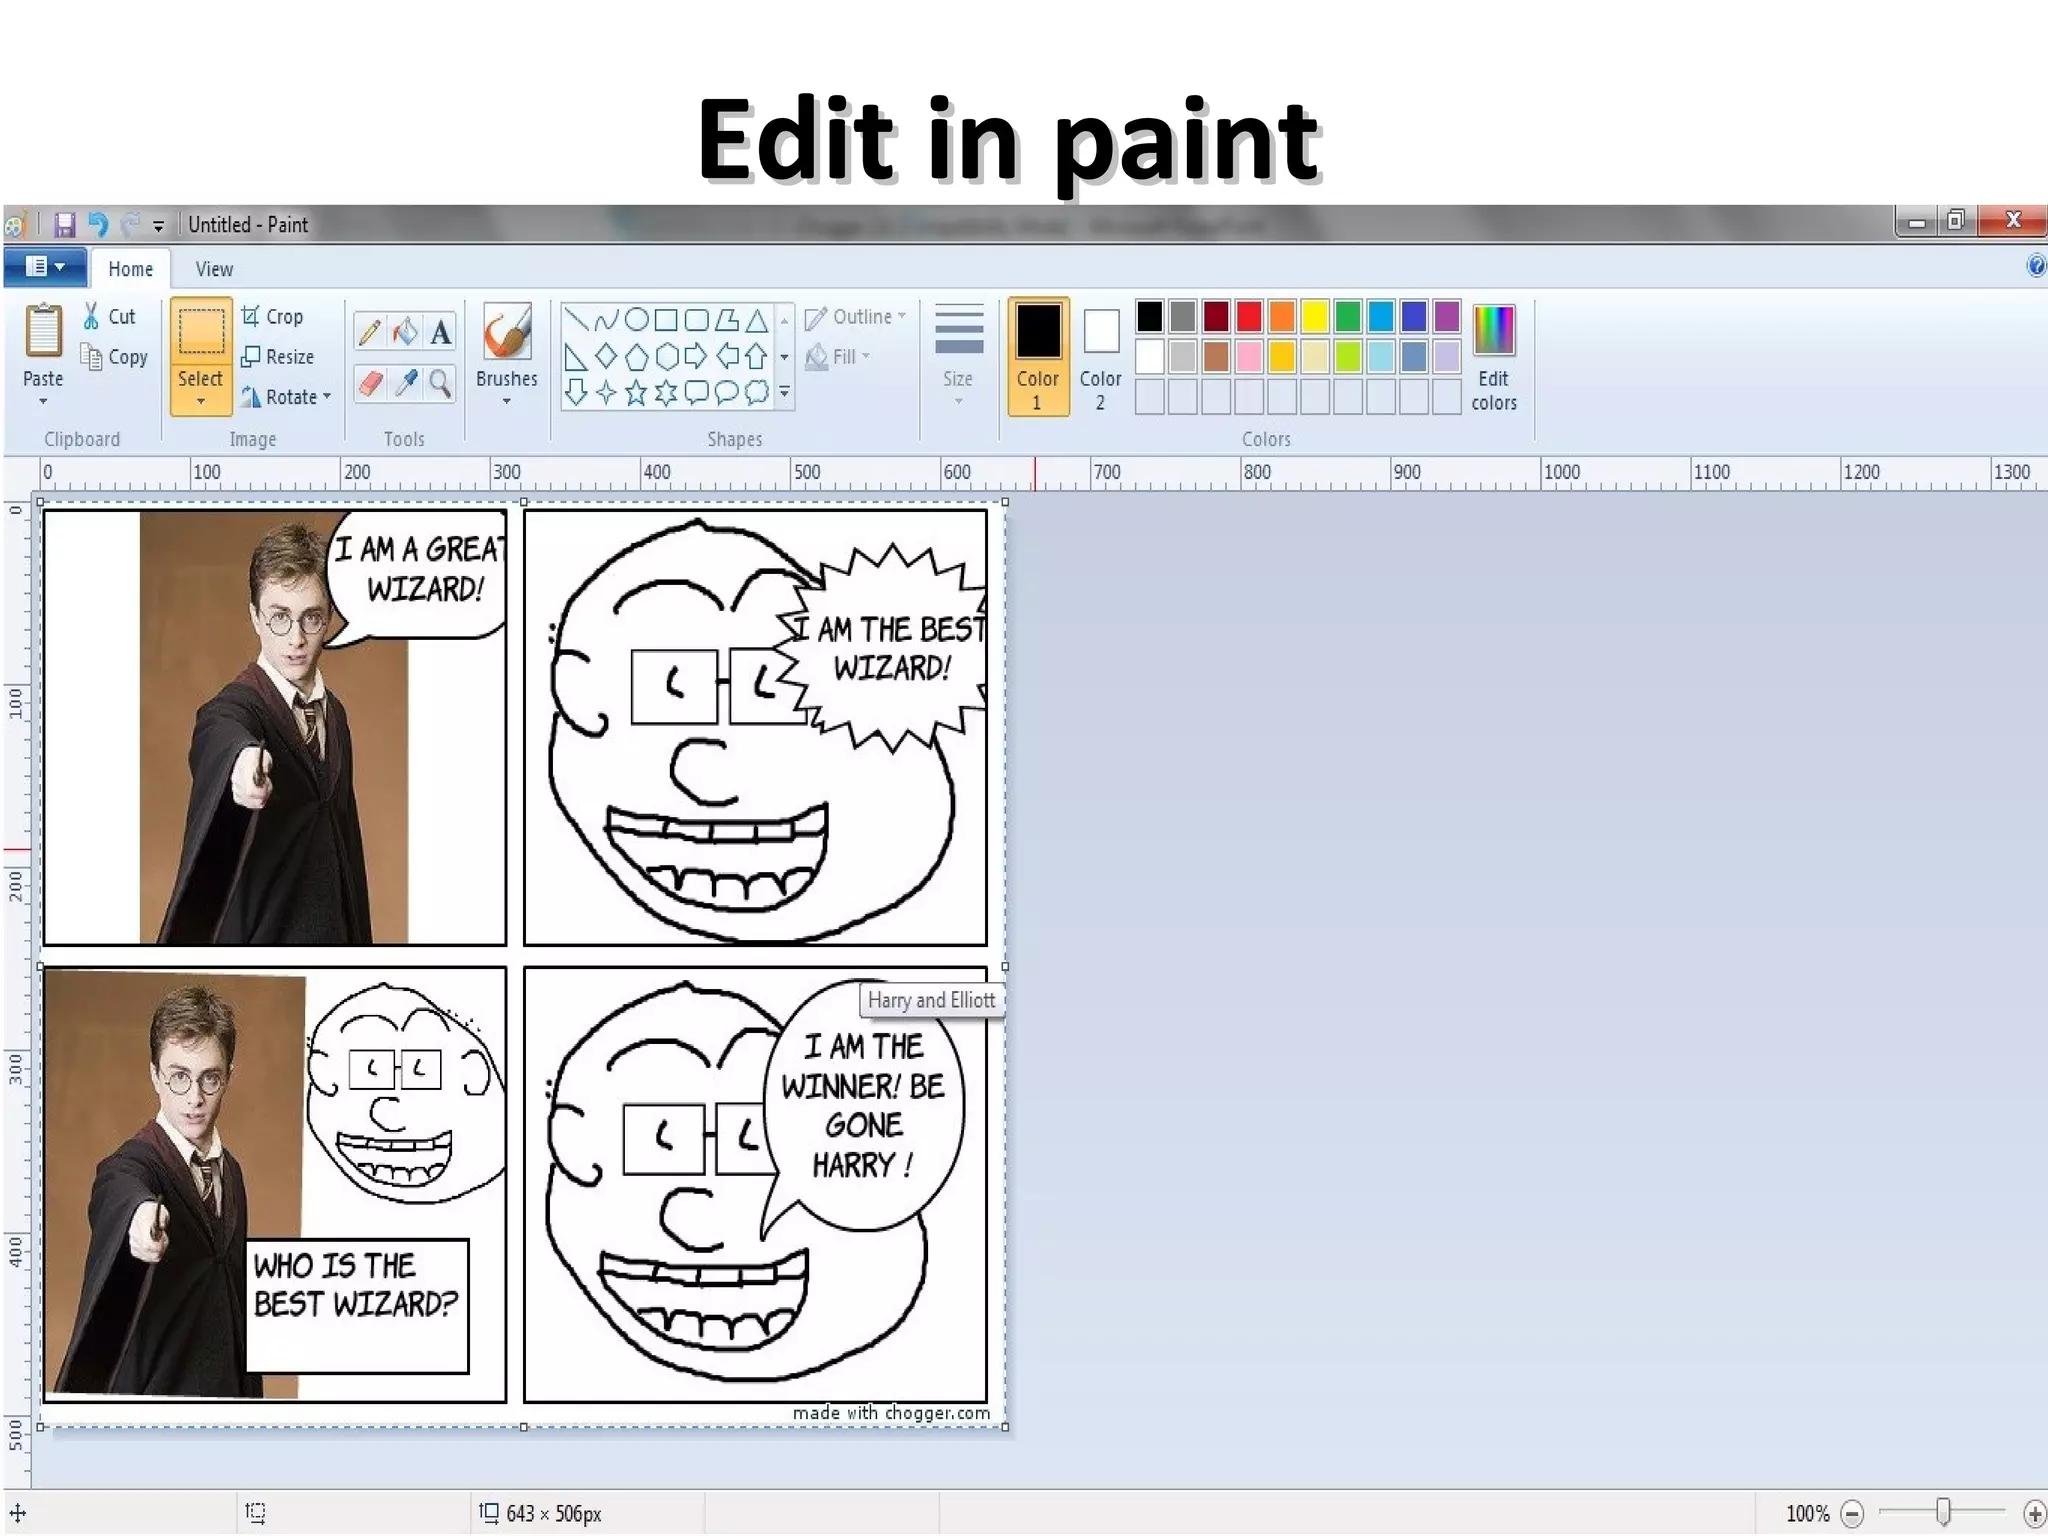Select the Pencil tool
The width and height of the screenshot is (2048, 1536).
pos(369,331)
